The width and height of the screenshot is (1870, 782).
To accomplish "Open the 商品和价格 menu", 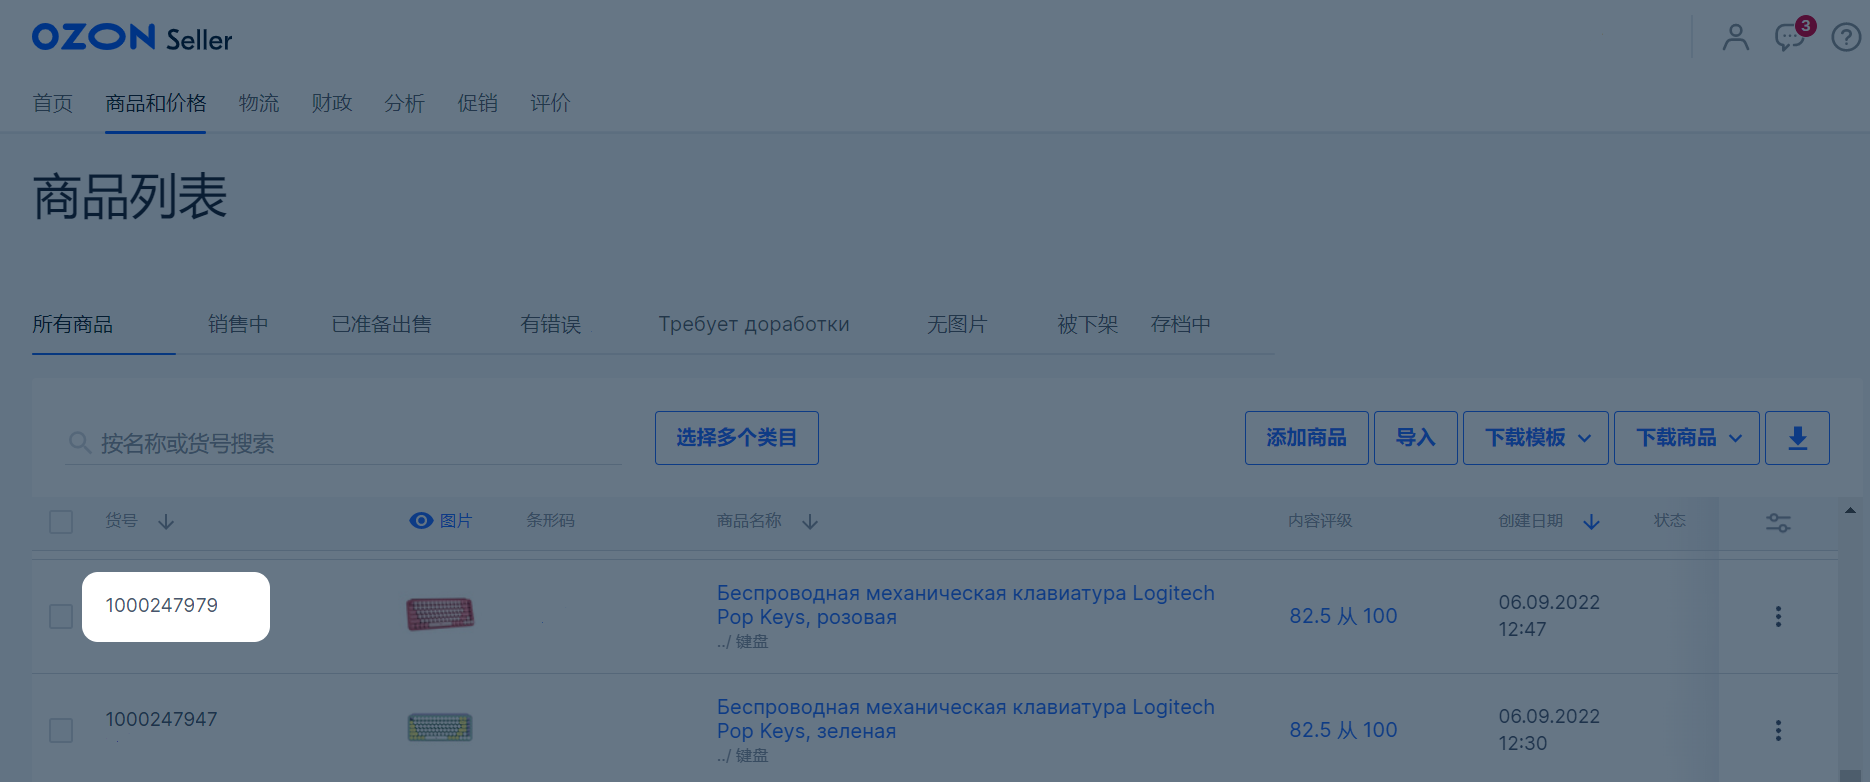I will click(156, 103).
